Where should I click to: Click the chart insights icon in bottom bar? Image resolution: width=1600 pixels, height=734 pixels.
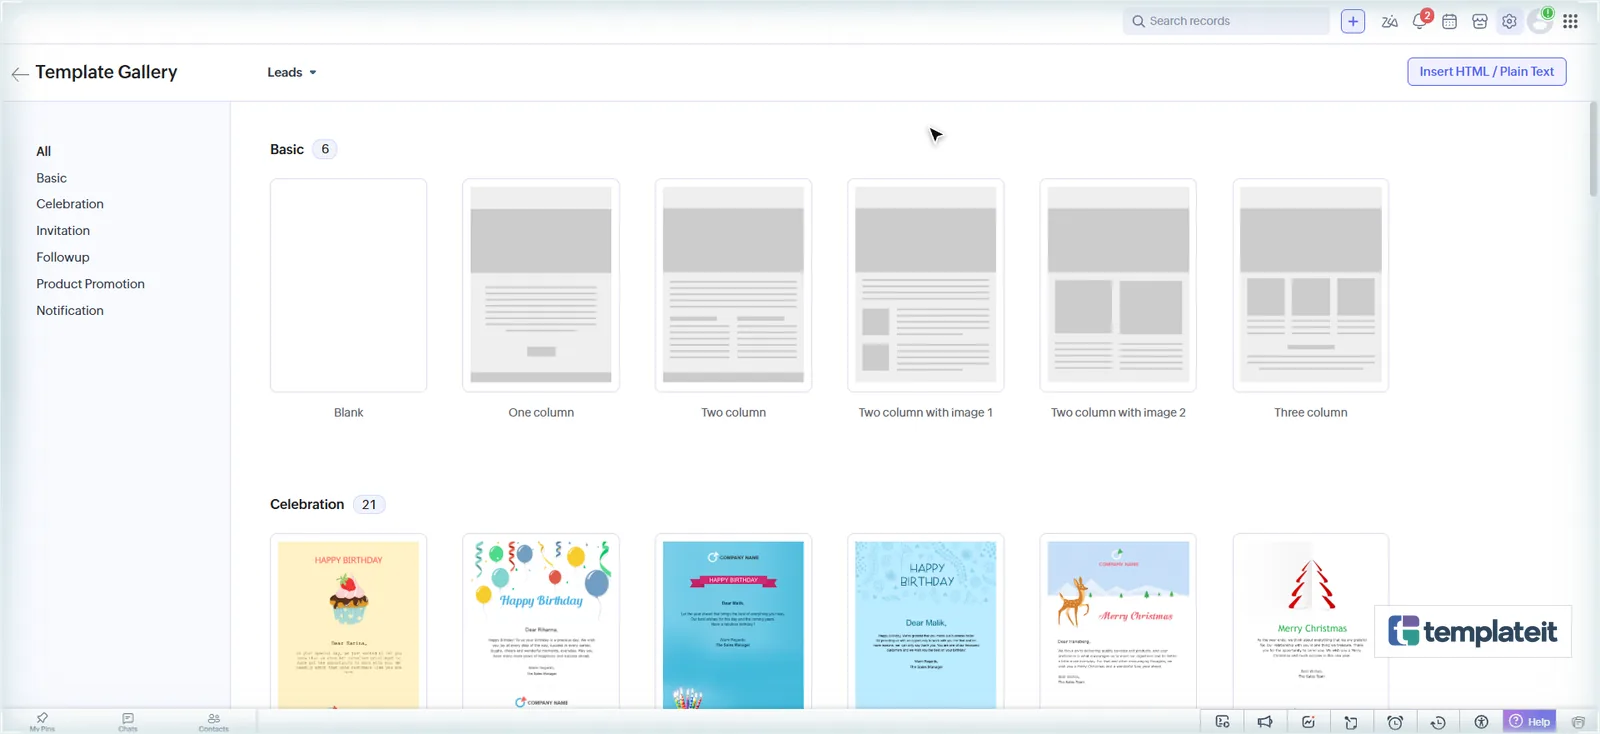pyautogui.click(x=1308, y=722)
